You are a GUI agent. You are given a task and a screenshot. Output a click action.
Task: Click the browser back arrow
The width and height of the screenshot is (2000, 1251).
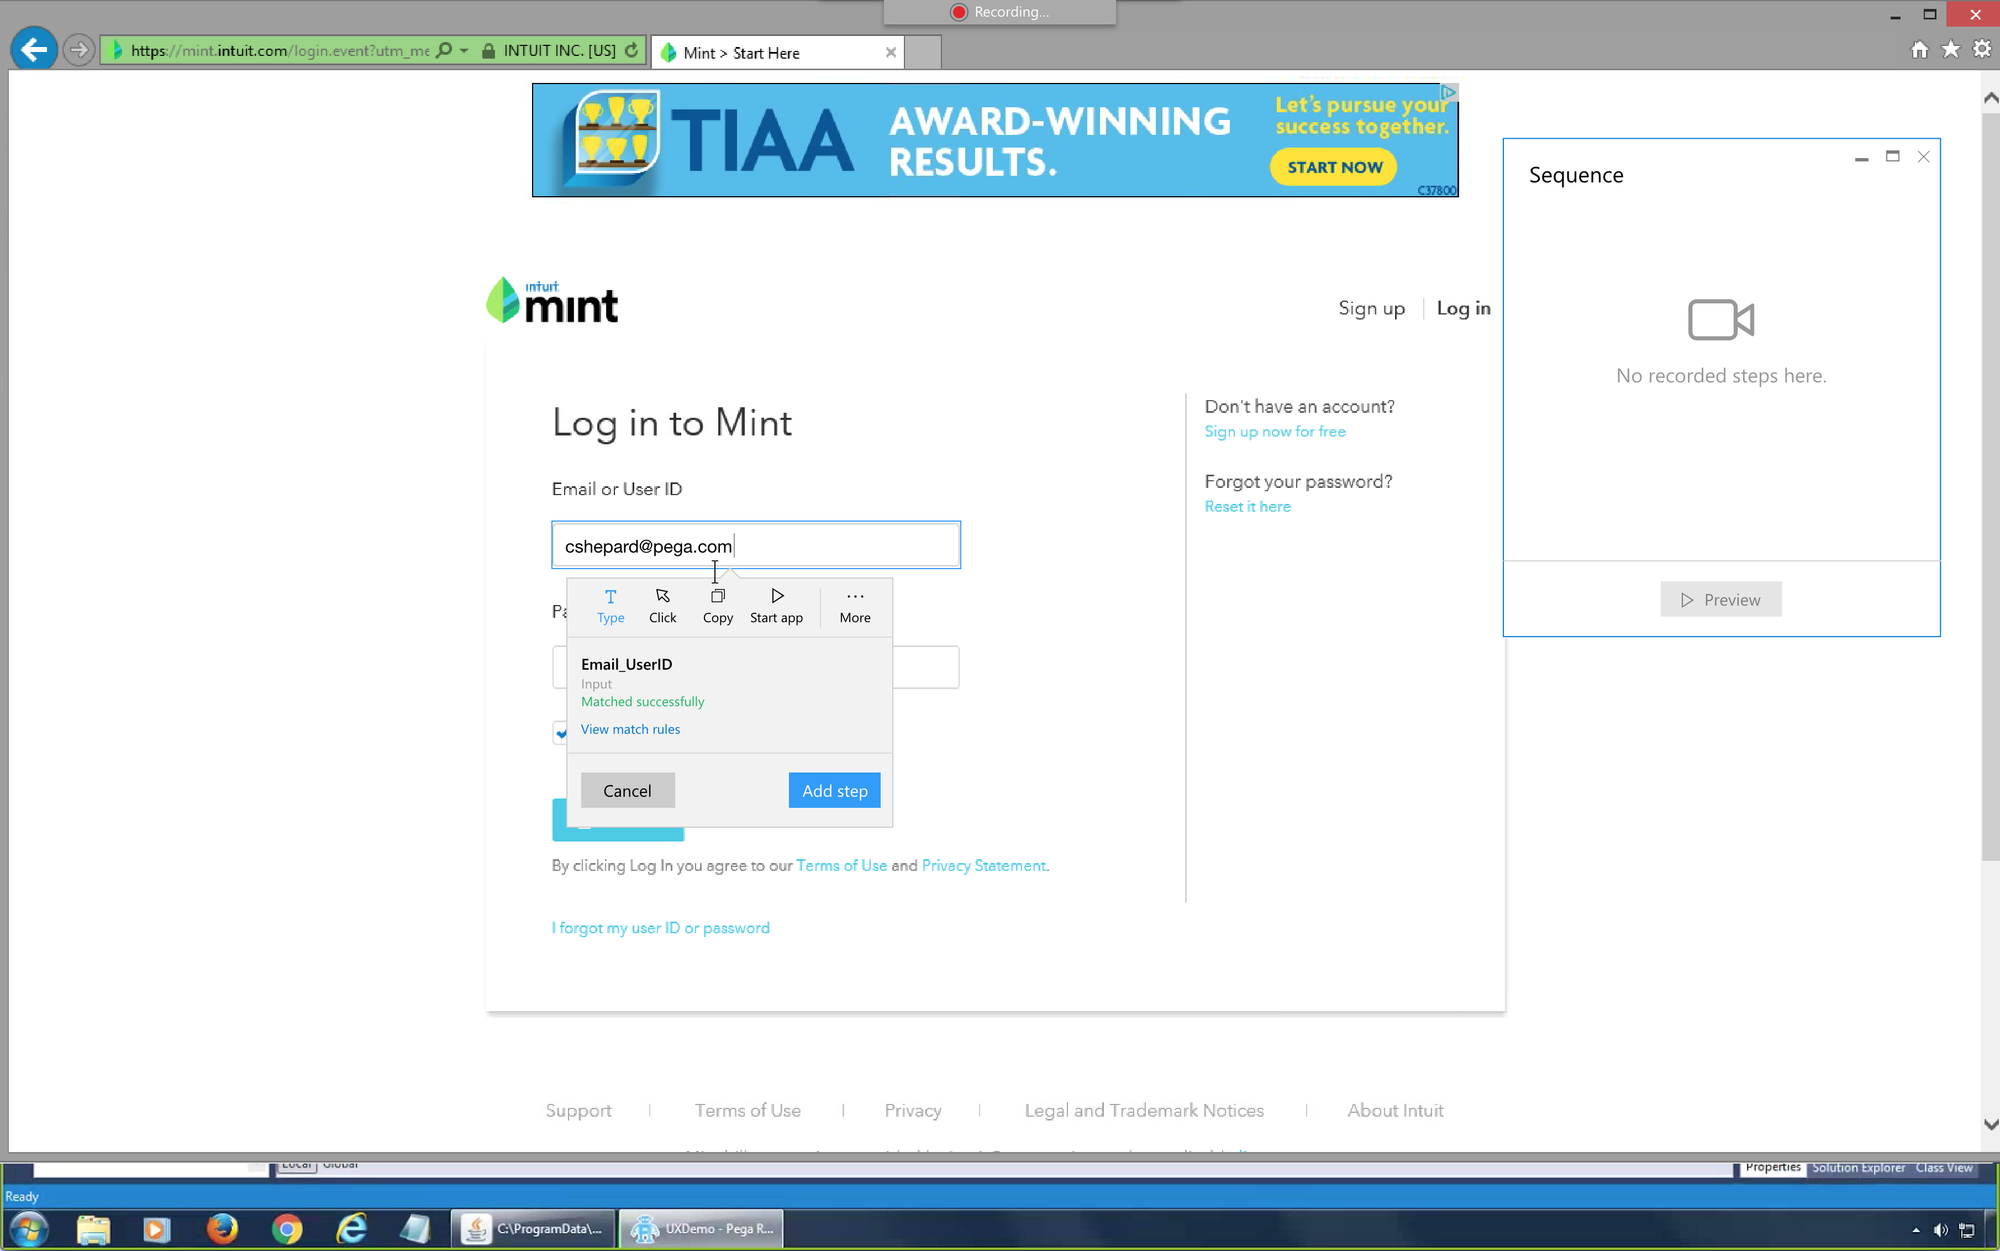click(x=34, y=49)
